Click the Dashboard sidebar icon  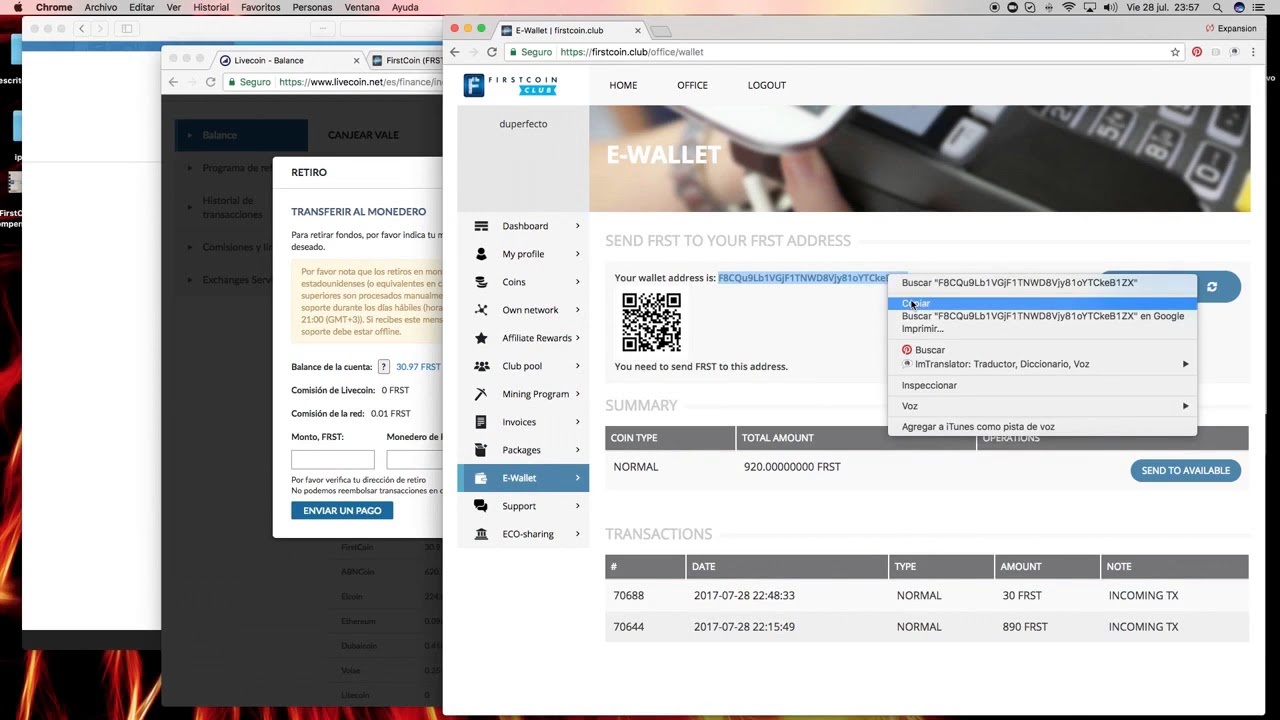(481, 226)
